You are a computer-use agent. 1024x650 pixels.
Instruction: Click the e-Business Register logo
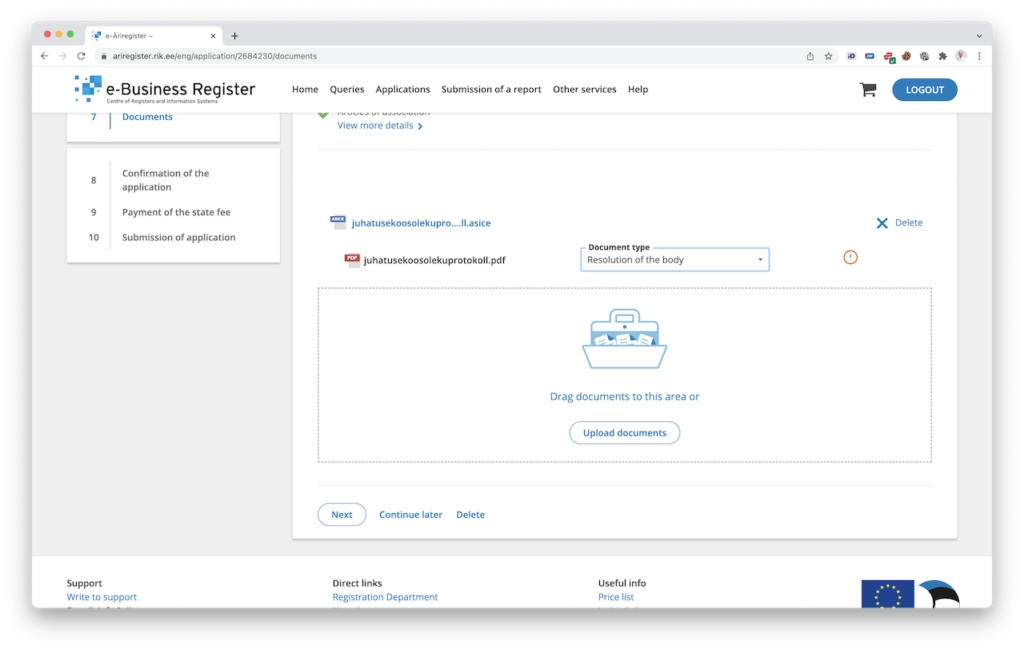pyautogui.click(x=165, y=90)
